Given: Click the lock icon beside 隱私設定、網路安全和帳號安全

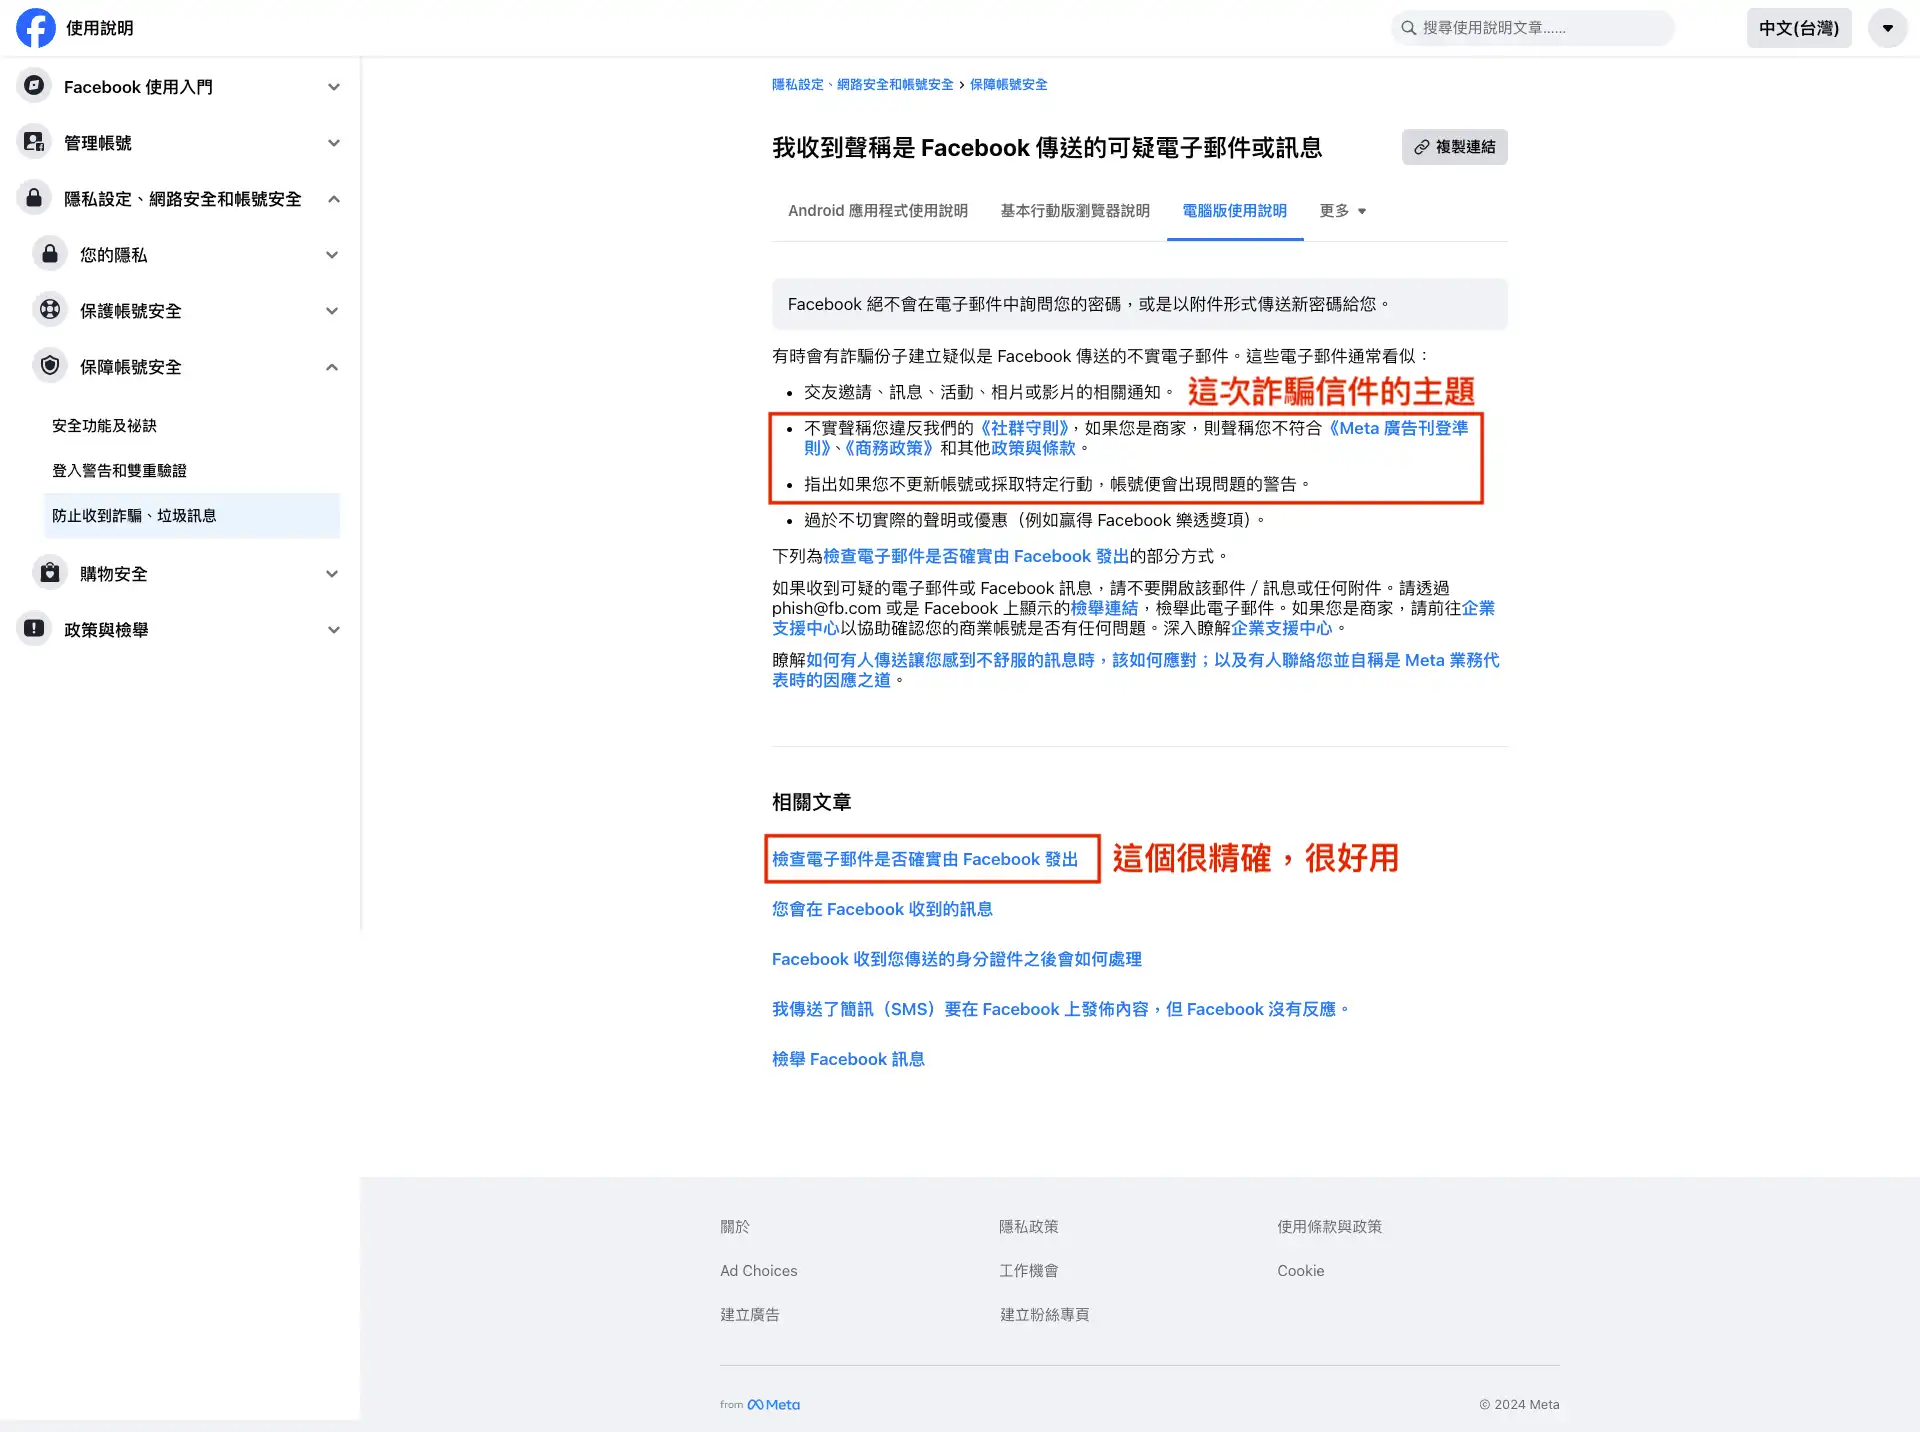Looking at the screenshot, I should tap(34, 198).
